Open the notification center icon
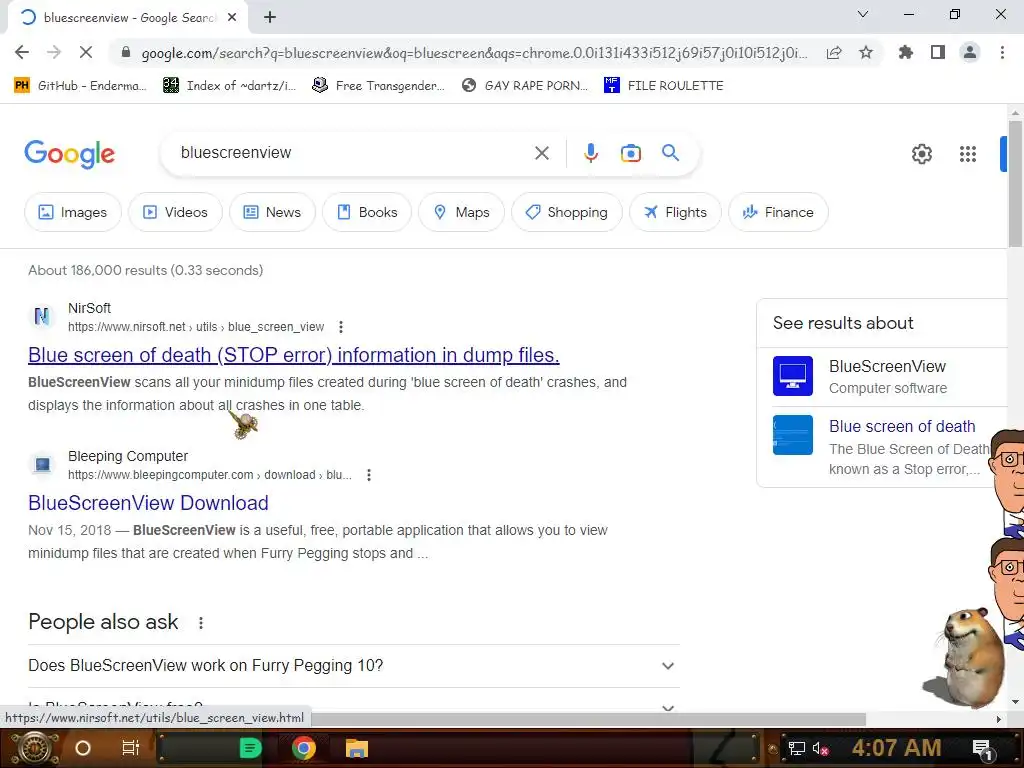Viewport: 1024px width, 768px height. (982, 749)
